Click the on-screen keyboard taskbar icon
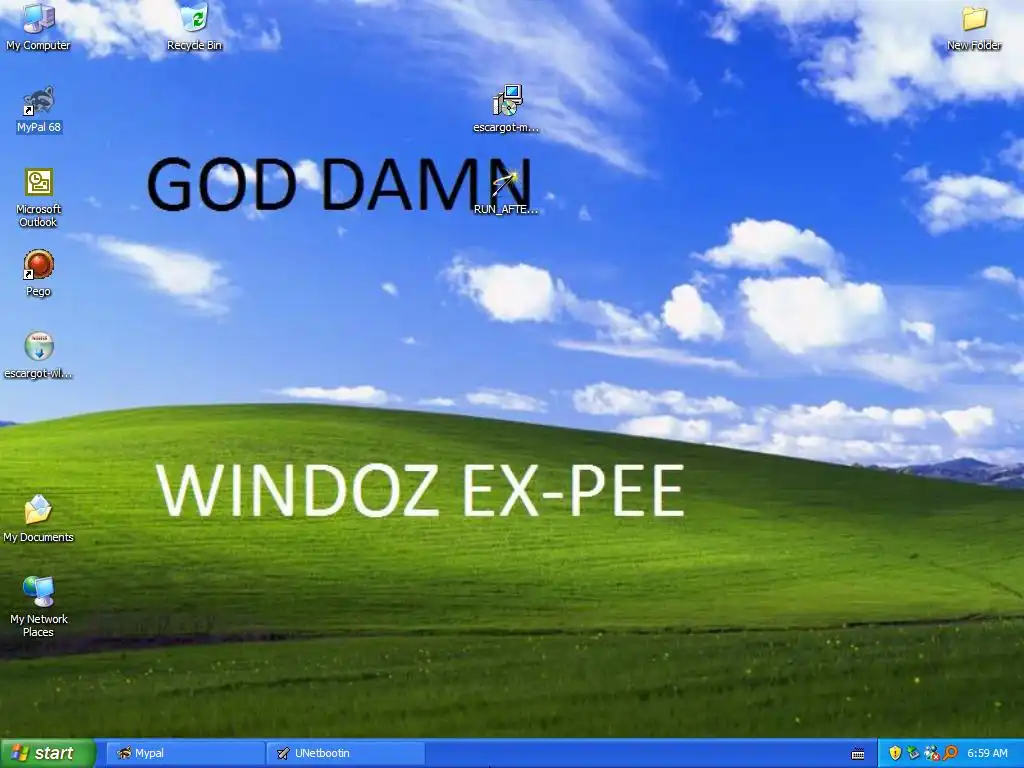1024x768 pixels. (x=858, y=754)
